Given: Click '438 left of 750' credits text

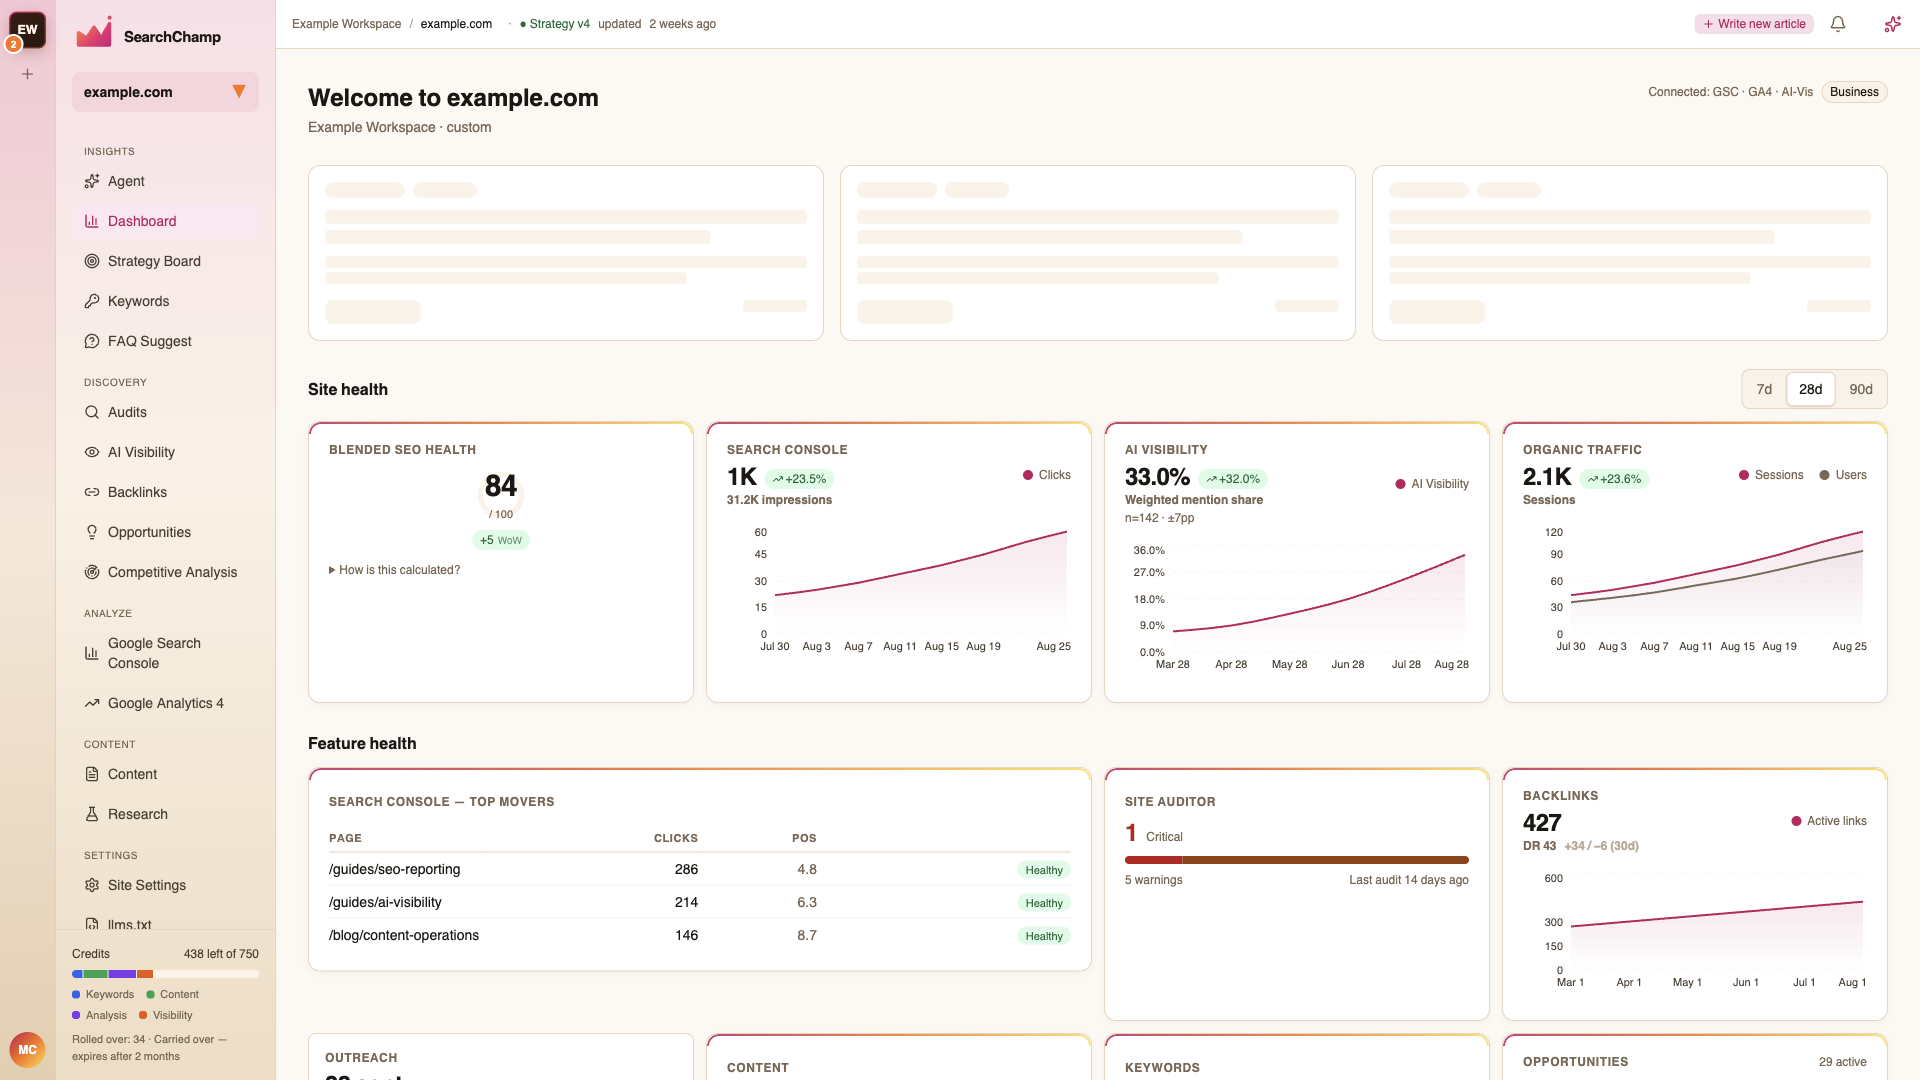Looking at the screenshot, I should click(x=221, y=954).
